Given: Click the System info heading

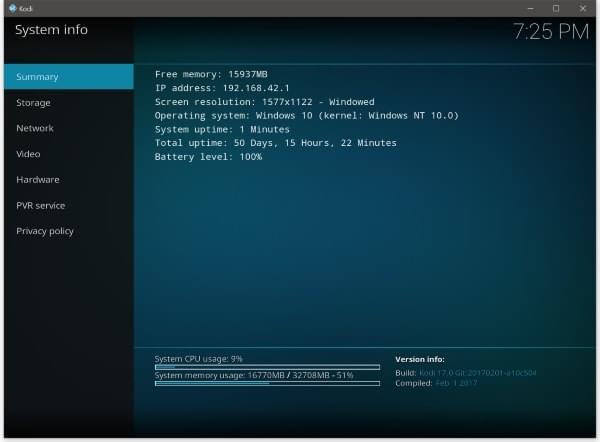Looking at the screenshot, I should 51,30.
